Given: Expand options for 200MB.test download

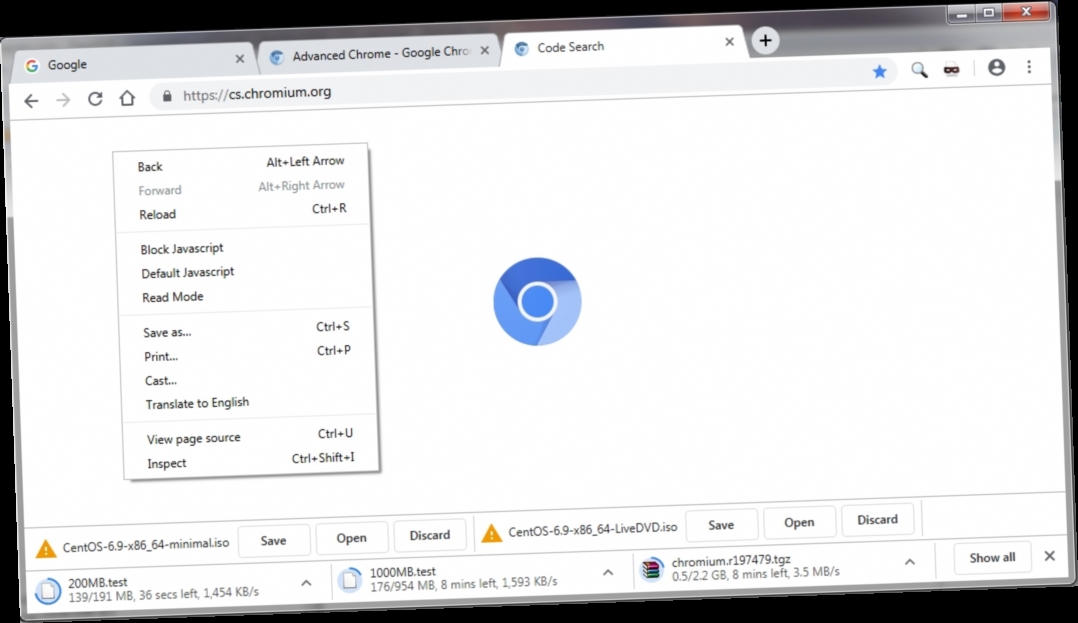Looking at the screenshot, I should pyautogui.click(x=306, y=583).
